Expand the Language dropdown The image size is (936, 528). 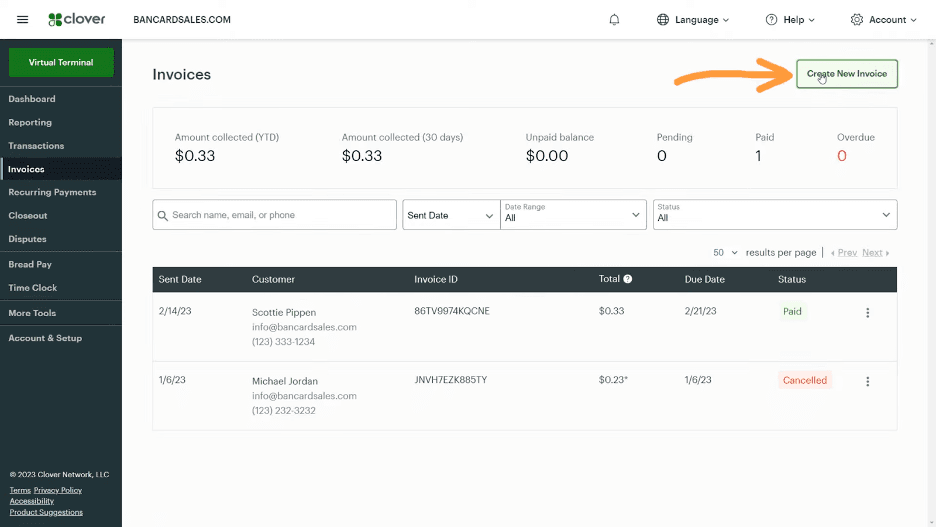(x=693, y=19)
